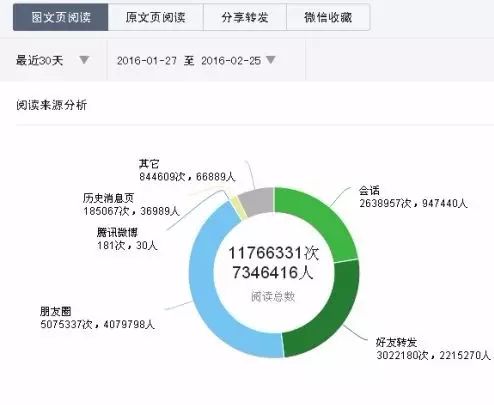Go to the 微信收藏 tab
The height and width of the screenshot is (405, 494).
[328, 17]
